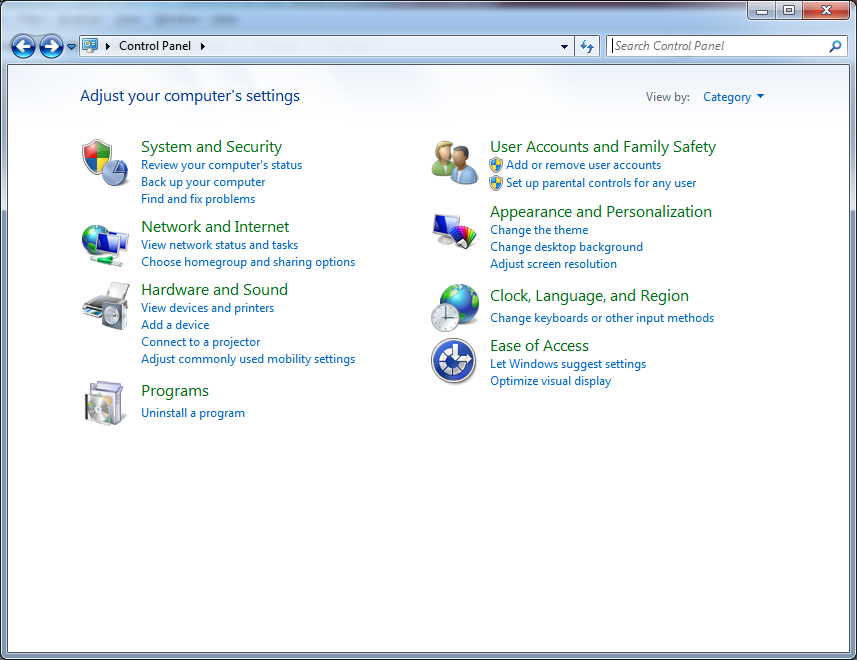
Task: Close the Control Panel window
Action: tap(826, 10)
